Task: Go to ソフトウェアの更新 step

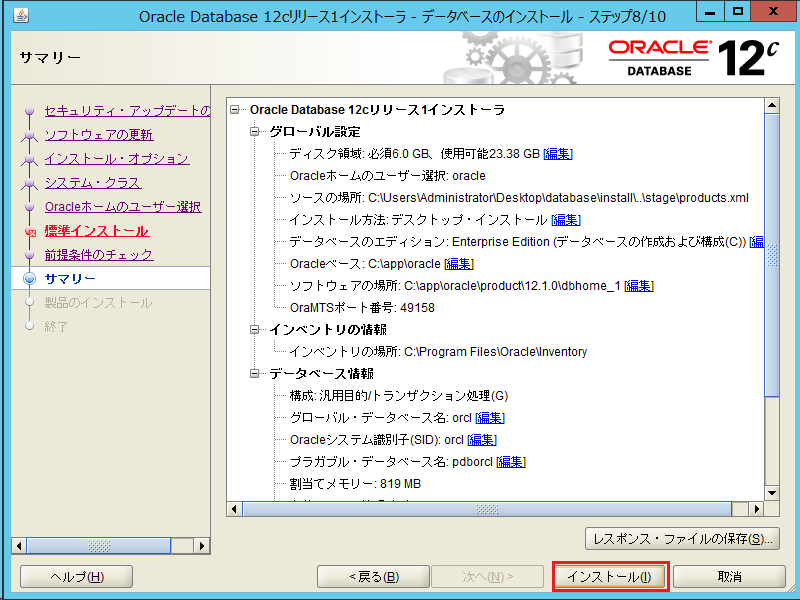Action: pyautogui.click(x=99, y=135)
